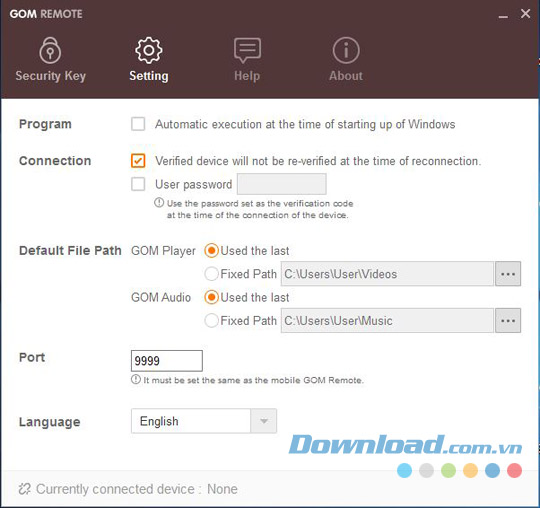
Task: Click the info icon beside the port hint
Action: click(x=136, y=380)
